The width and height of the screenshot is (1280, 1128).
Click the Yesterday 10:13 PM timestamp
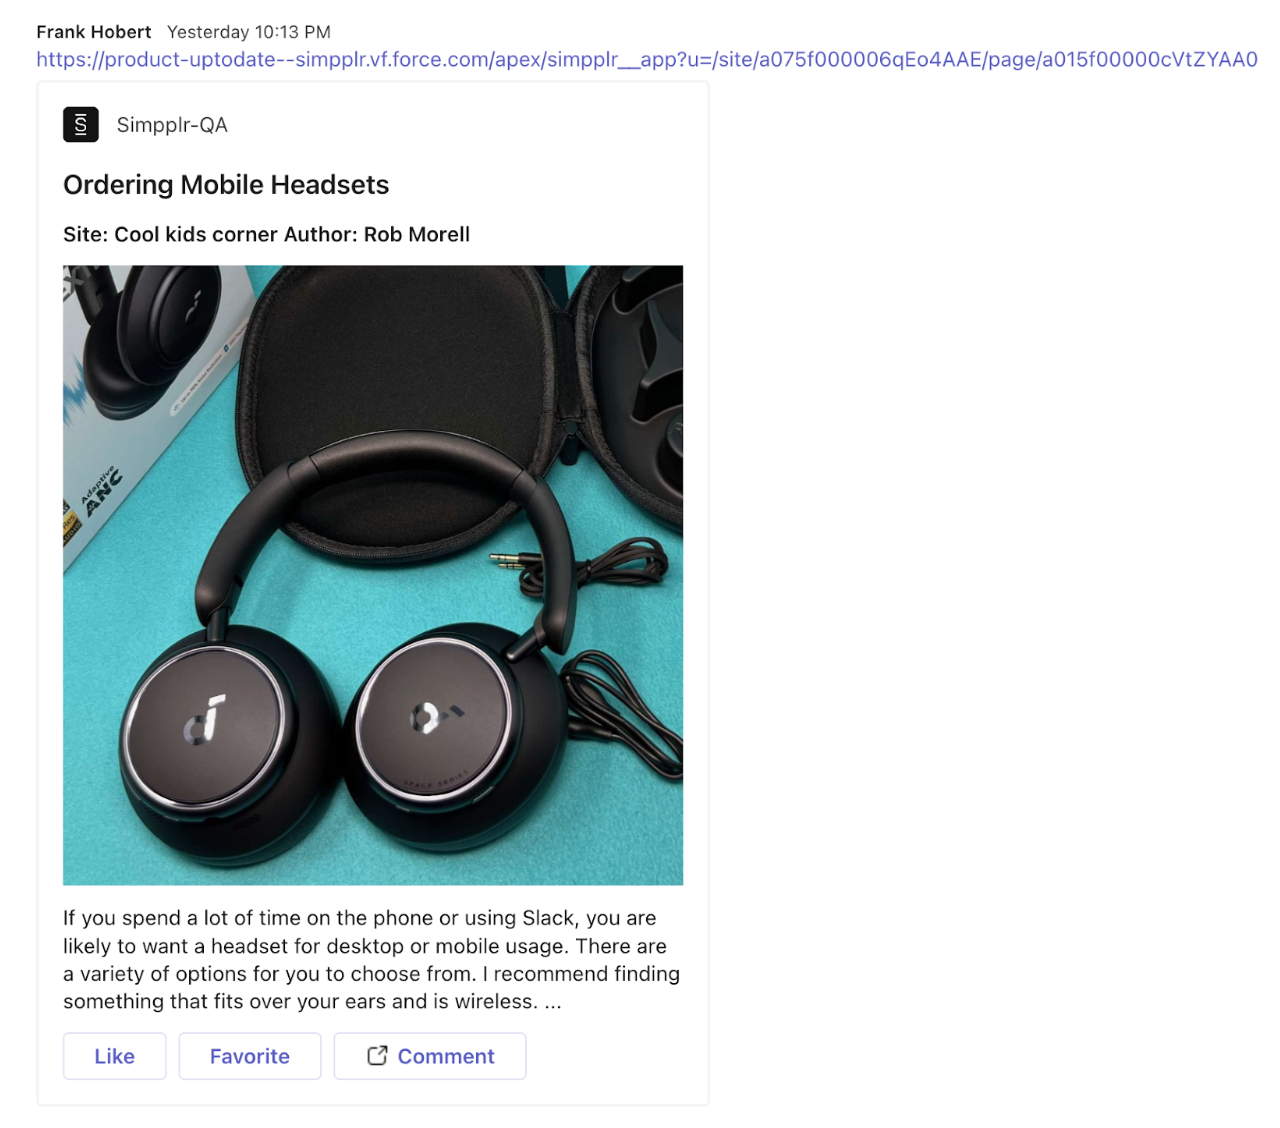[249, 32]
